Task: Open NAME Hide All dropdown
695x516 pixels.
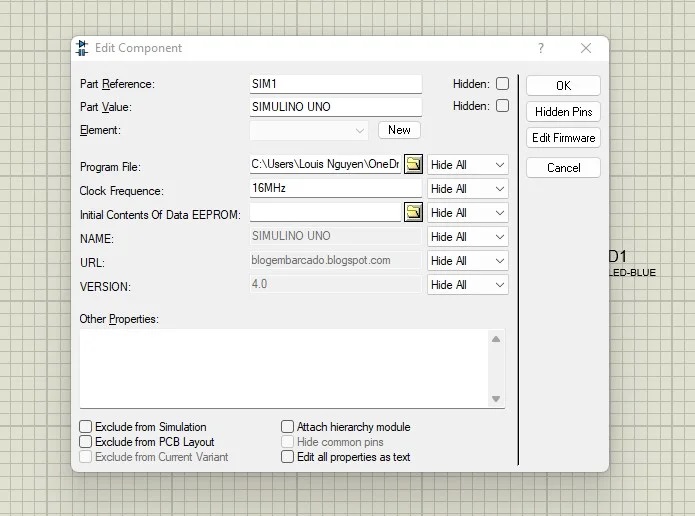Action: click(x=468, y=237)
